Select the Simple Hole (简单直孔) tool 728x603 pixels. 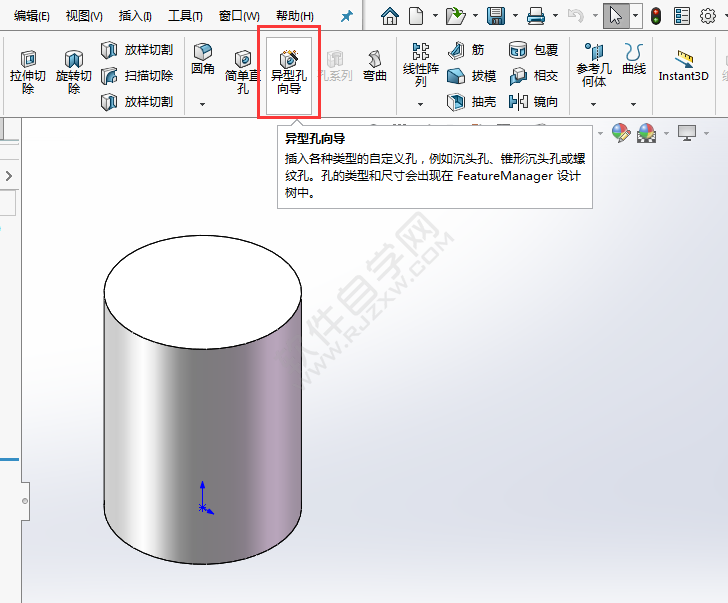(242, 72)
